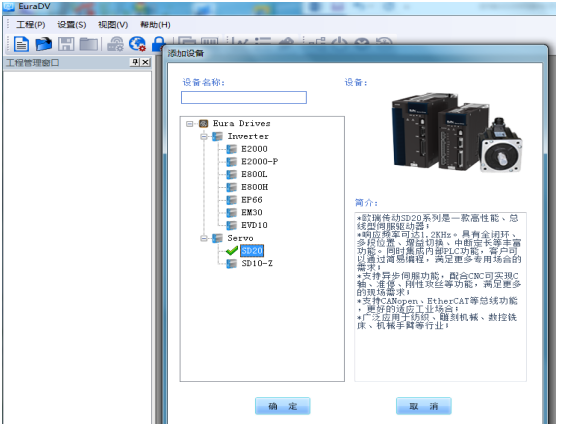The image size is (561, 425).
Task: Click the device name input field
Action: [x=244, y=97]
